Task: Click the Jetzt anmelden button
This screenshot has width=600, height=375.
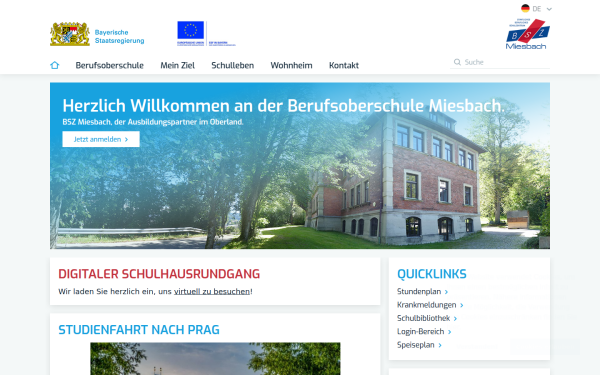Action: [x=101, y=139]
